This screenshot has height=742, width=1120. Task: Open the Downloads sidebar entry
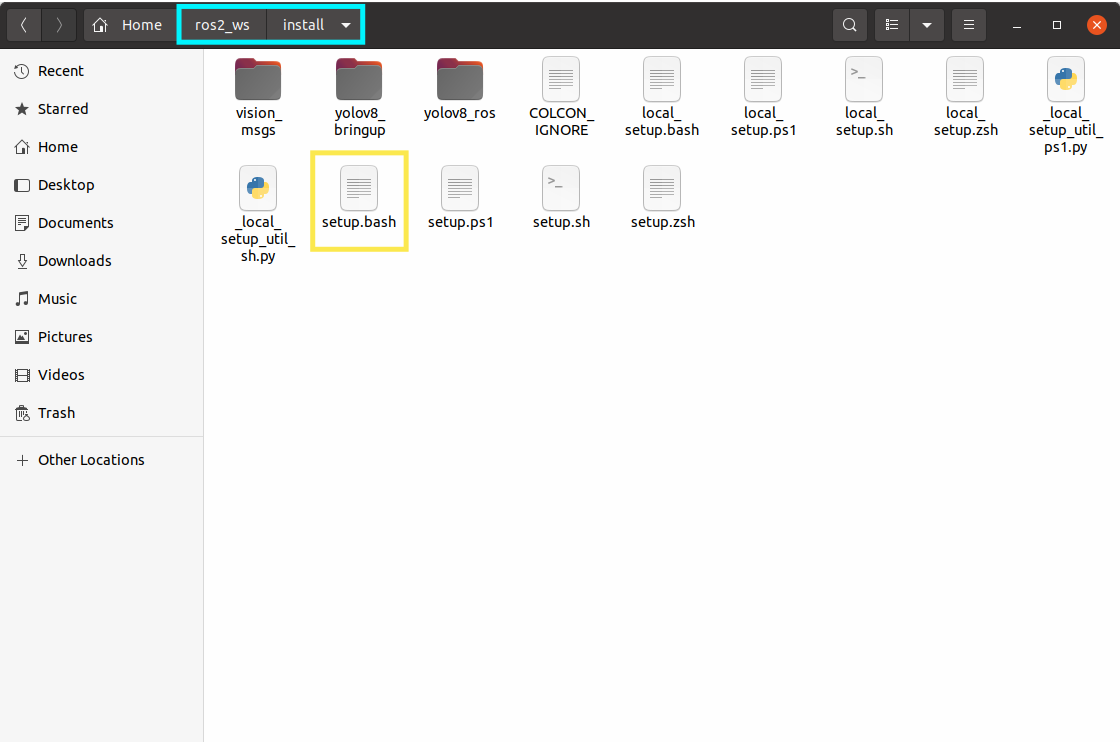(76, 260)
